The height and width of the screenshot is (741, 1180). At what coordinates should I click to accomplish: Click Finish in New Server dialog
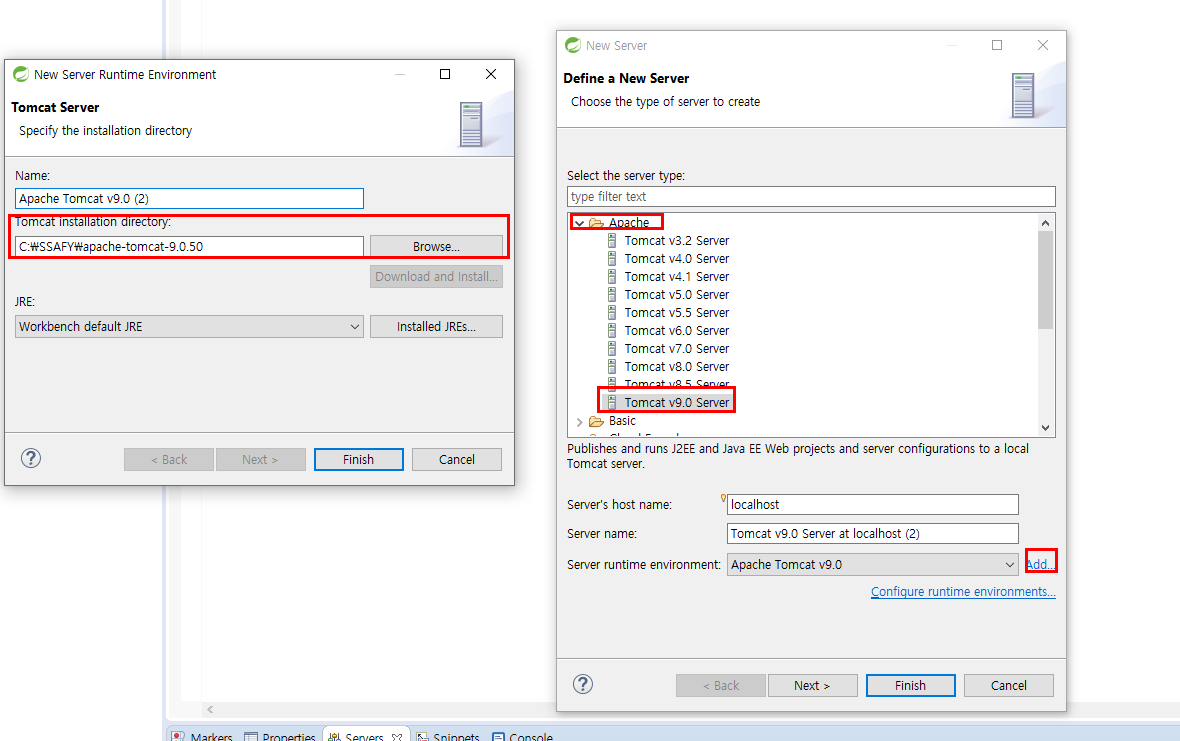(911, 685)
